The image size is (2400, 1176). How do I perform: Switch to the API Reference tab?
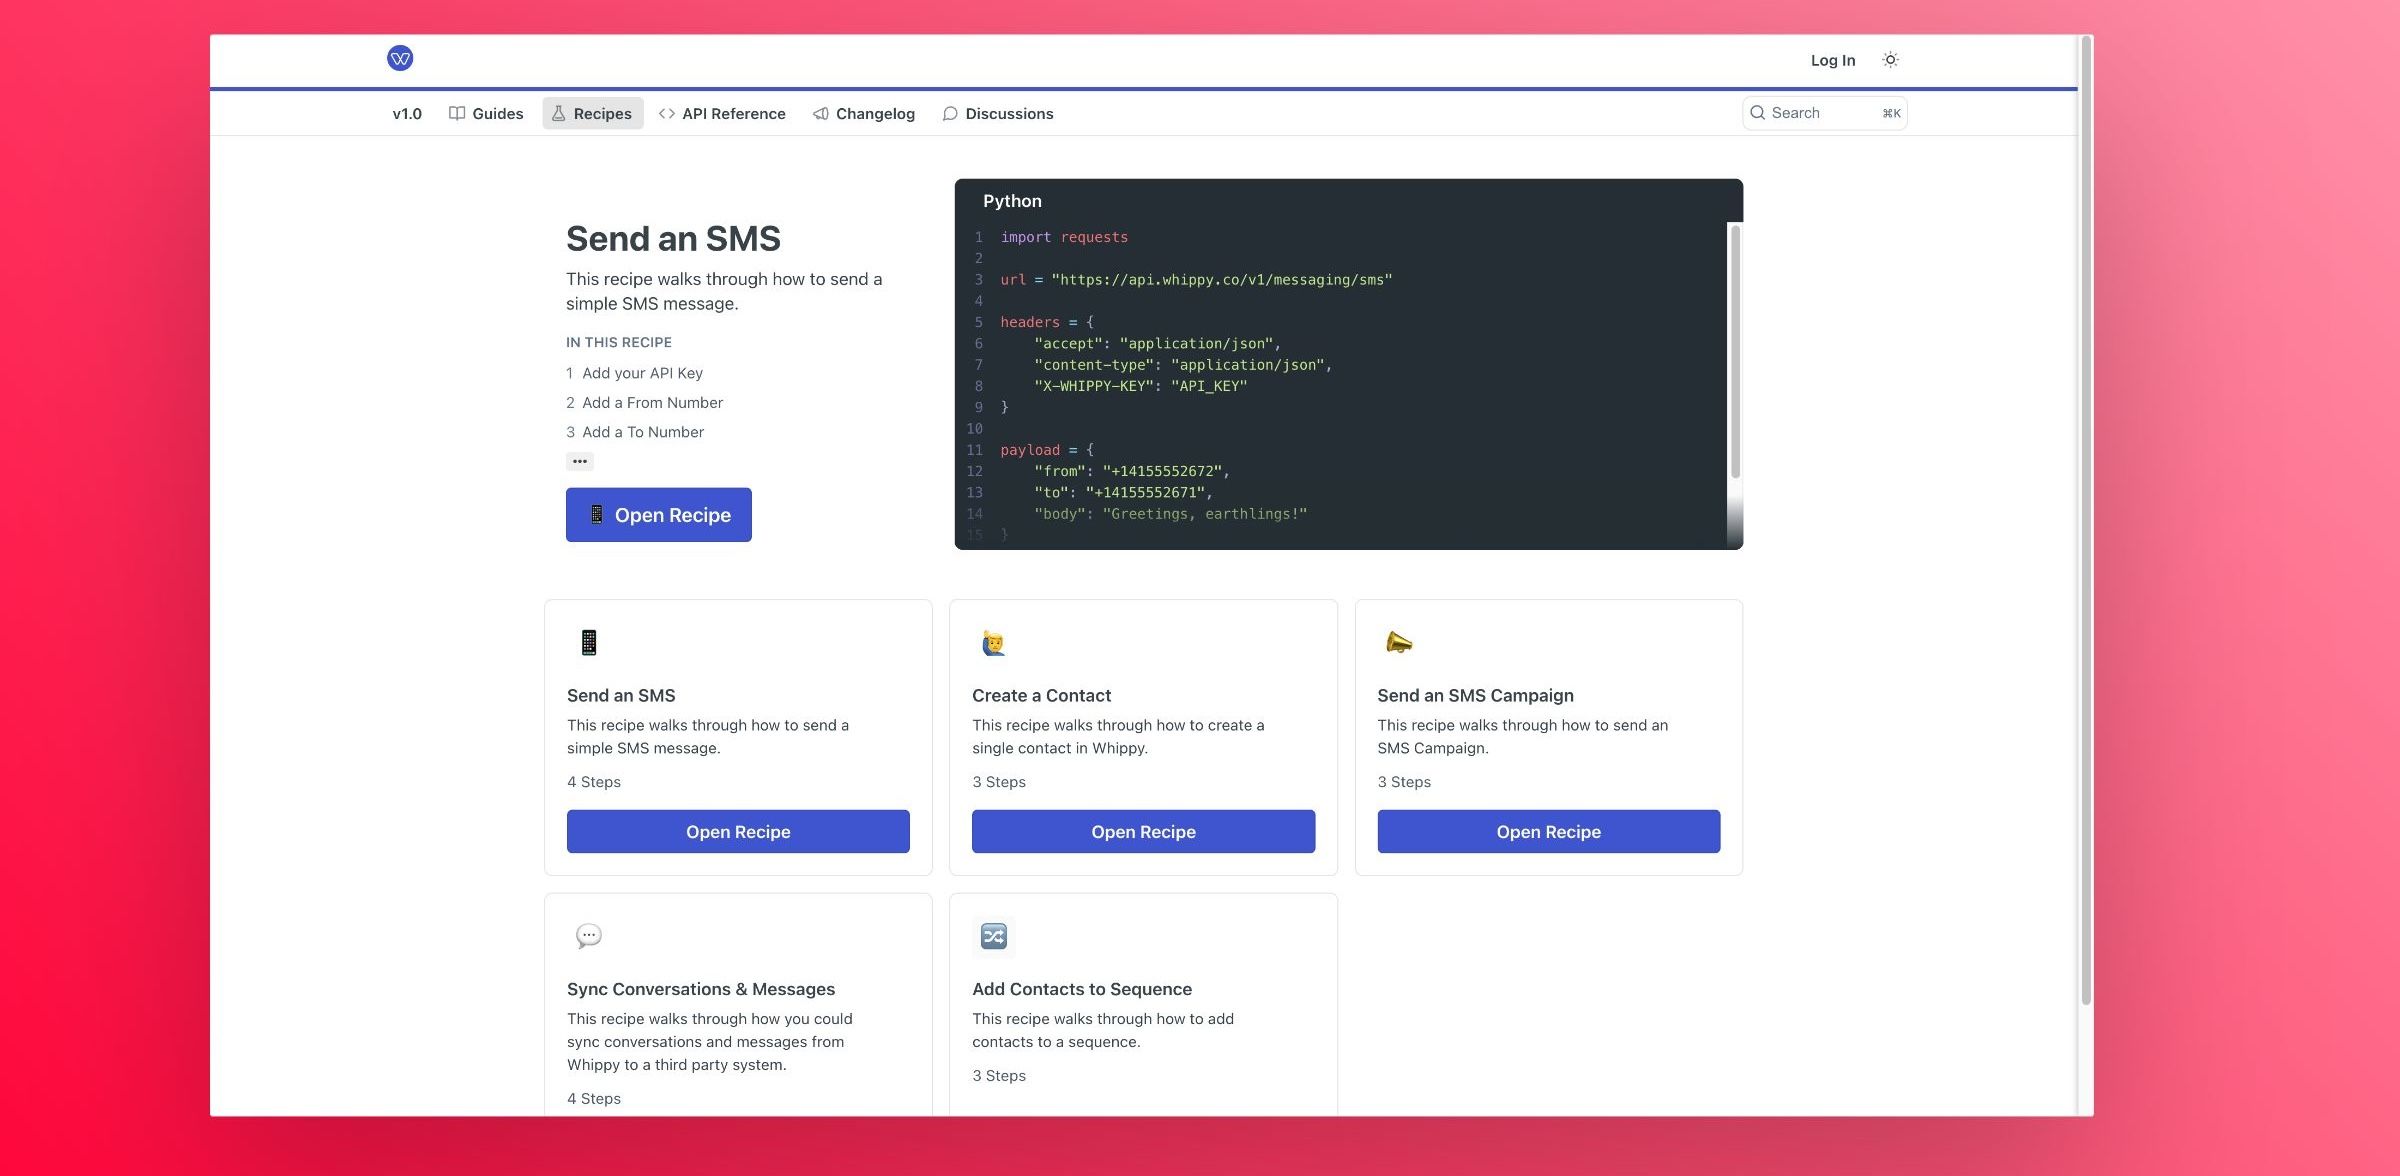coord(722,114)
